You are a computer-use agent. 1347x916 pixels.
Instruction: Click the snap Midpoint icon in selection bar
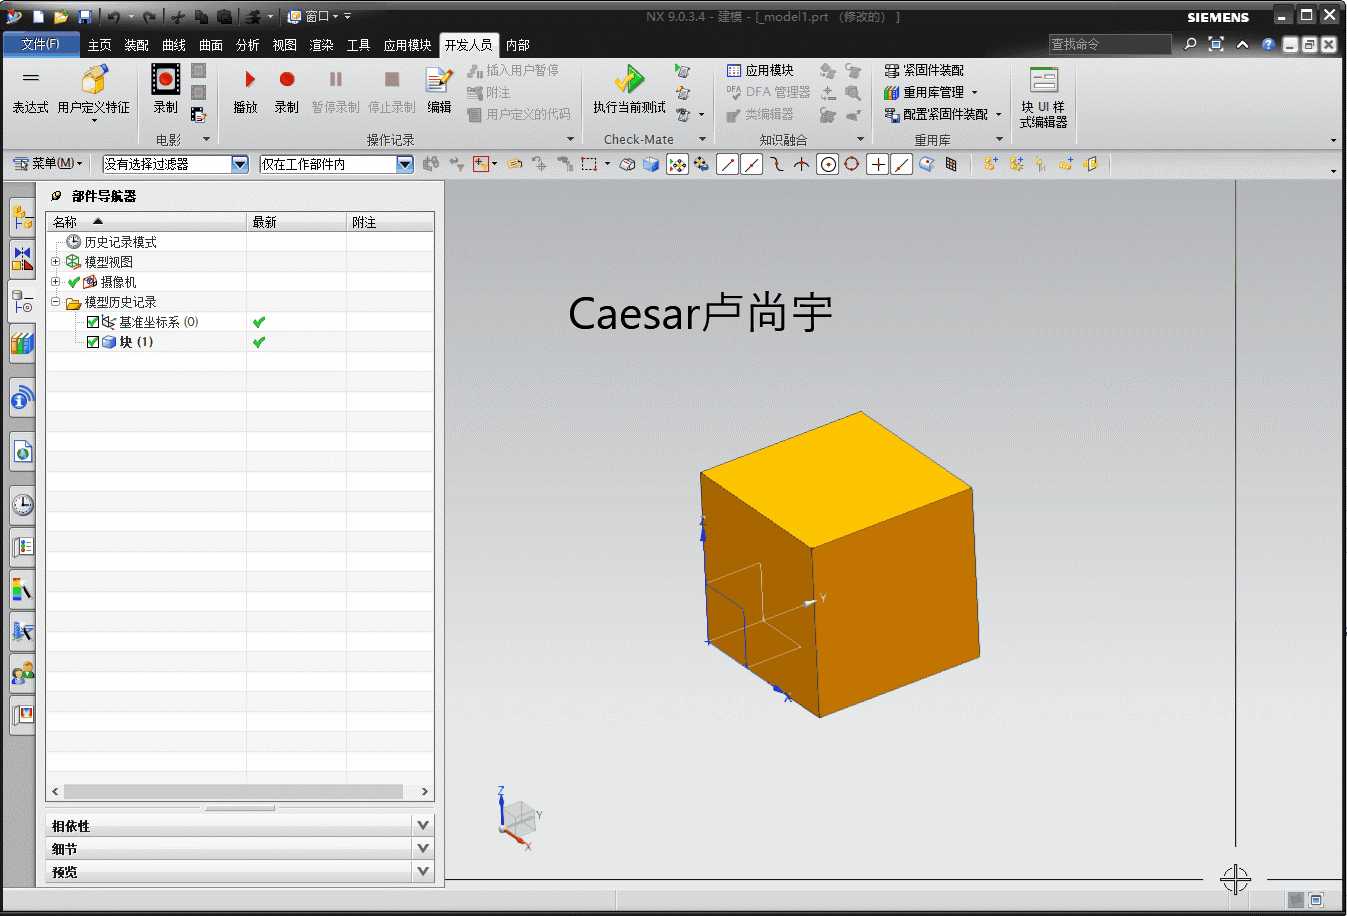click(752, 164)
